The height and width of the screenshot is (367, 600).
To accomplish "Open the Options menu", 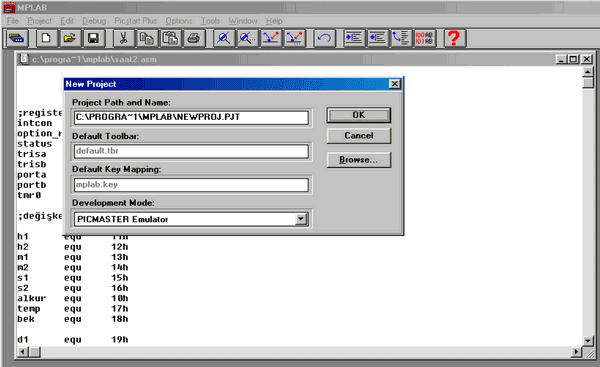I will tap(179, 21).
